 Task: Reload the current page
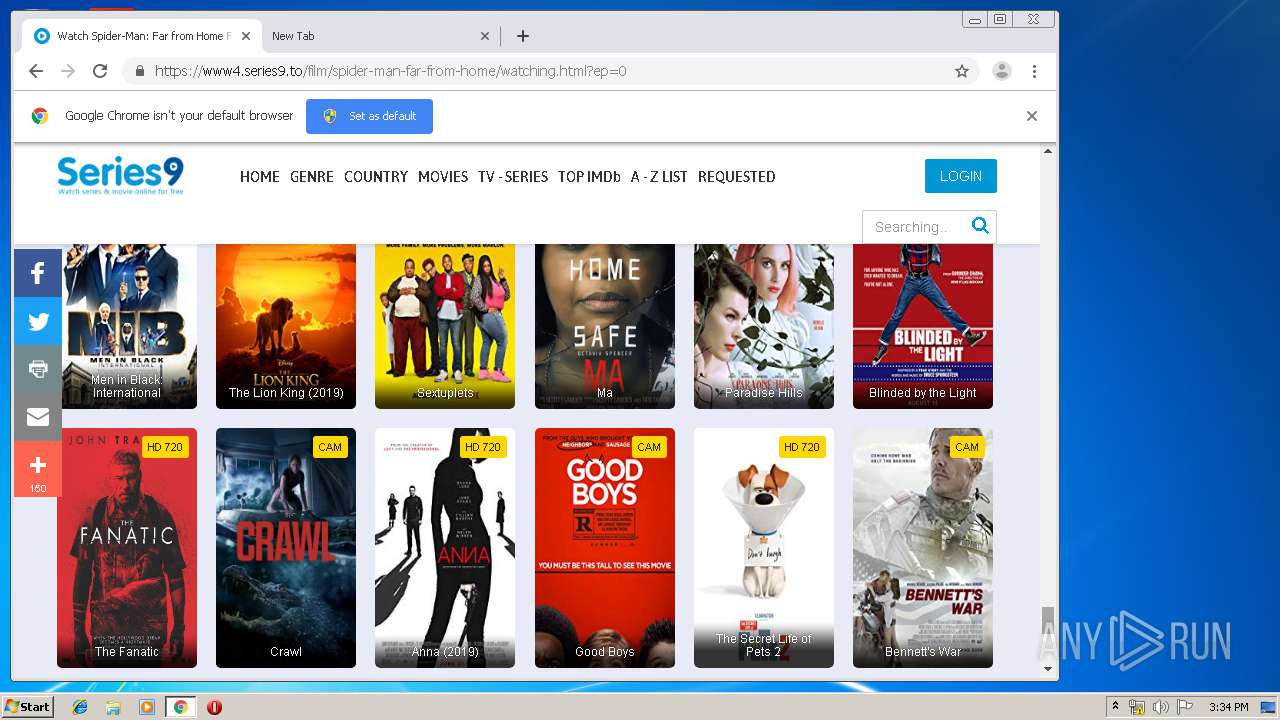pyautogui.click(x=100, y=71)
